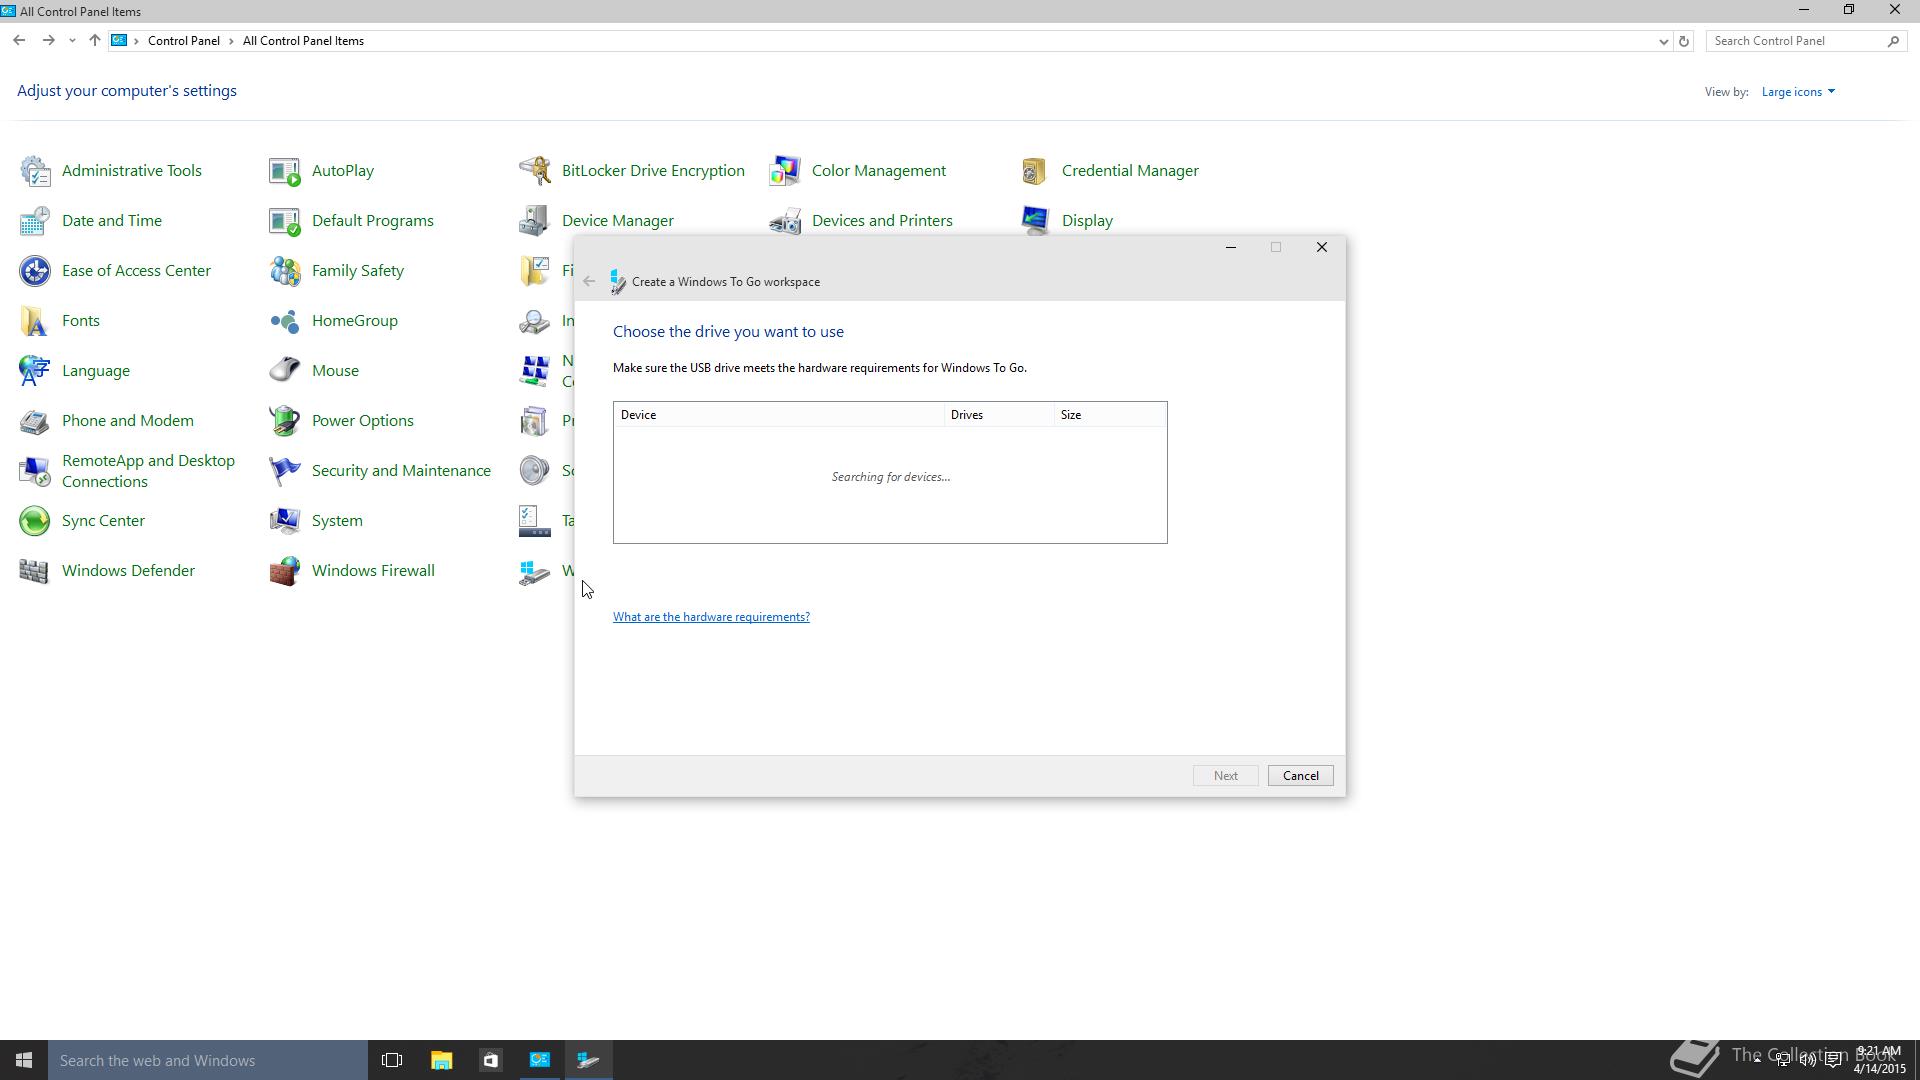Click the Administrative Tools text link
This screenshot has width=1920, height=1080.
coord(132,171)
